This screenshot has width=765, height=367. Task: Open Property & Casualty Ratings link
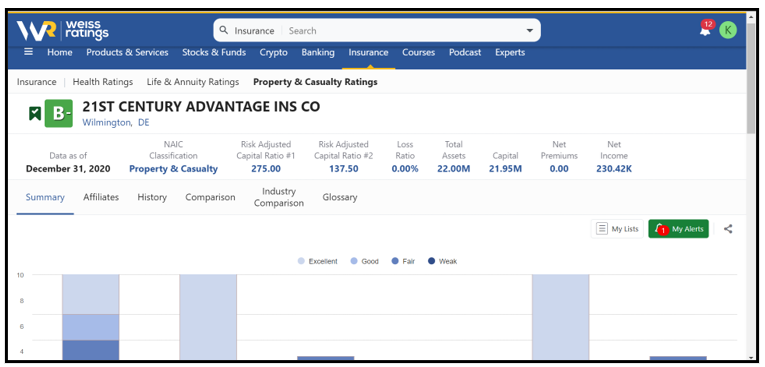(x=315, y=82)
